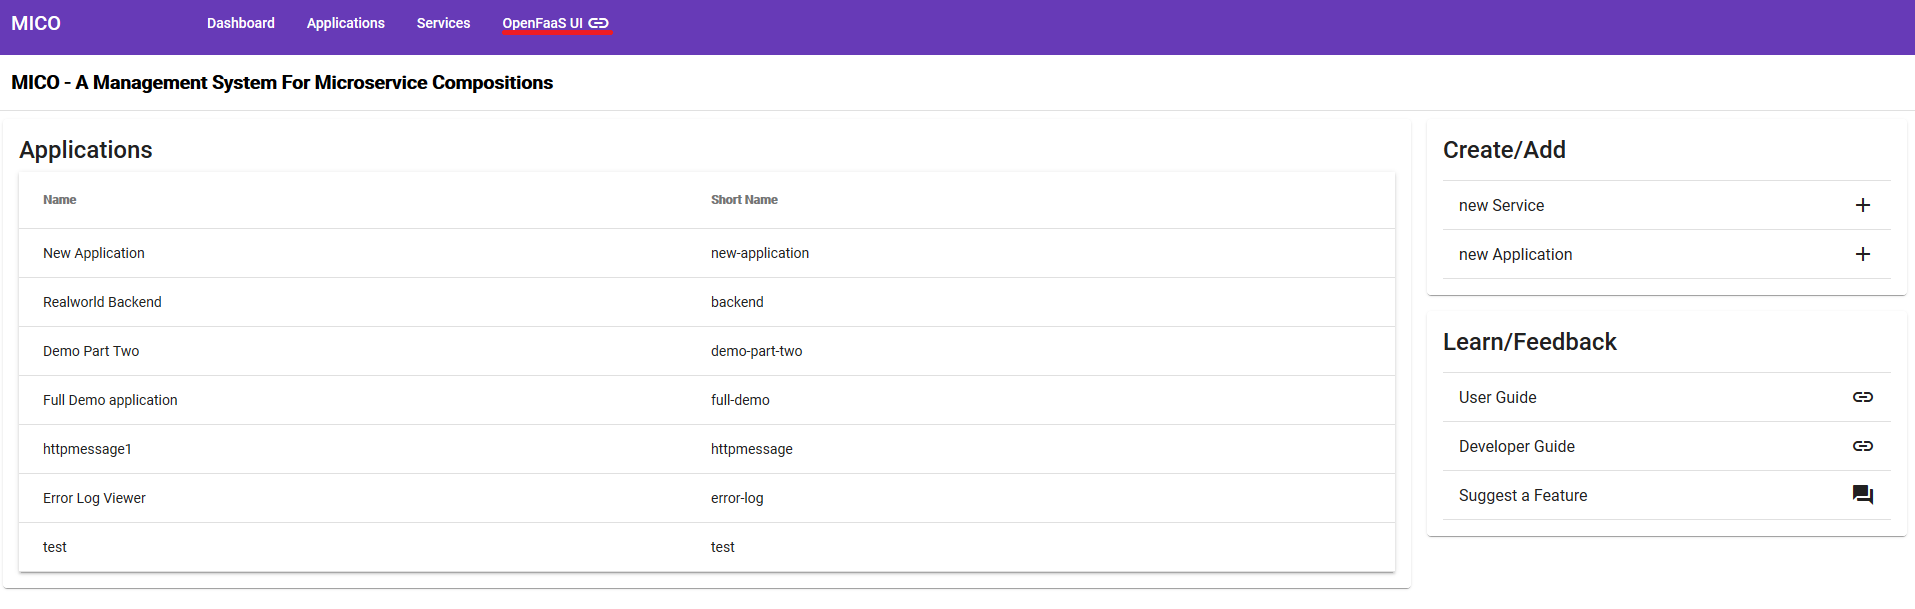This screenshot has height=609, width=1915.
Task: Click the external link icon on OpenFaaS UI
Action: point(598,23)
